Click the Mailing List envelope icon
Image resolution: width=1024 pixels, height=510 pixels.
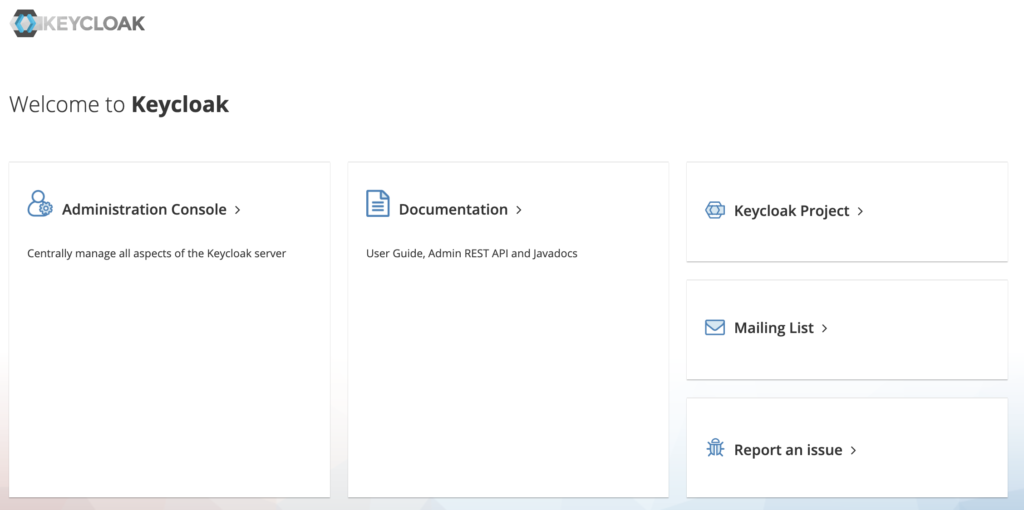715,327
